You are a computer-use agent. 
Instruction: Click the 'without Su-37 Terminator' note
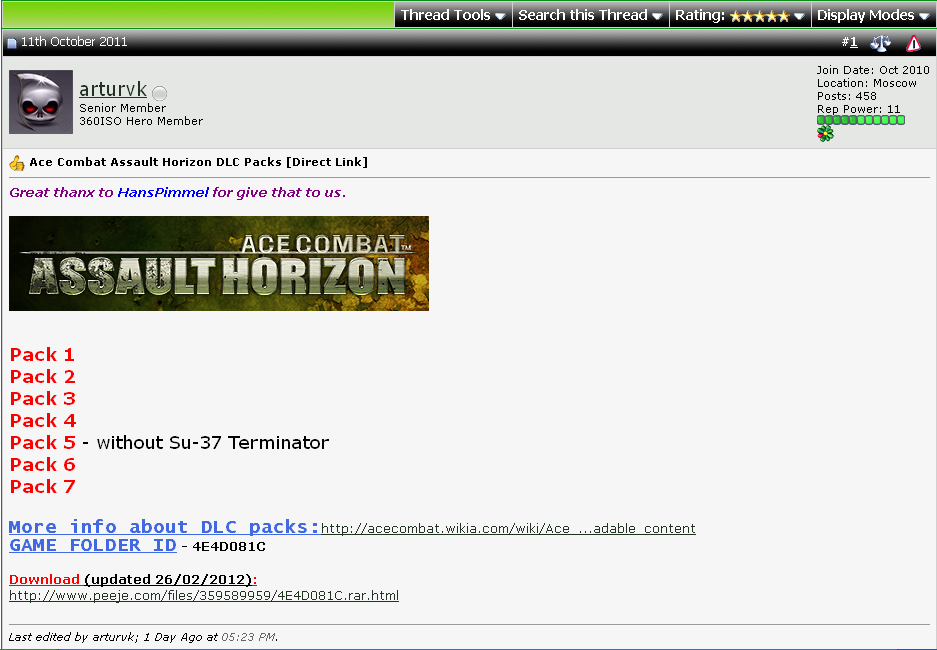tap(212, 443)
